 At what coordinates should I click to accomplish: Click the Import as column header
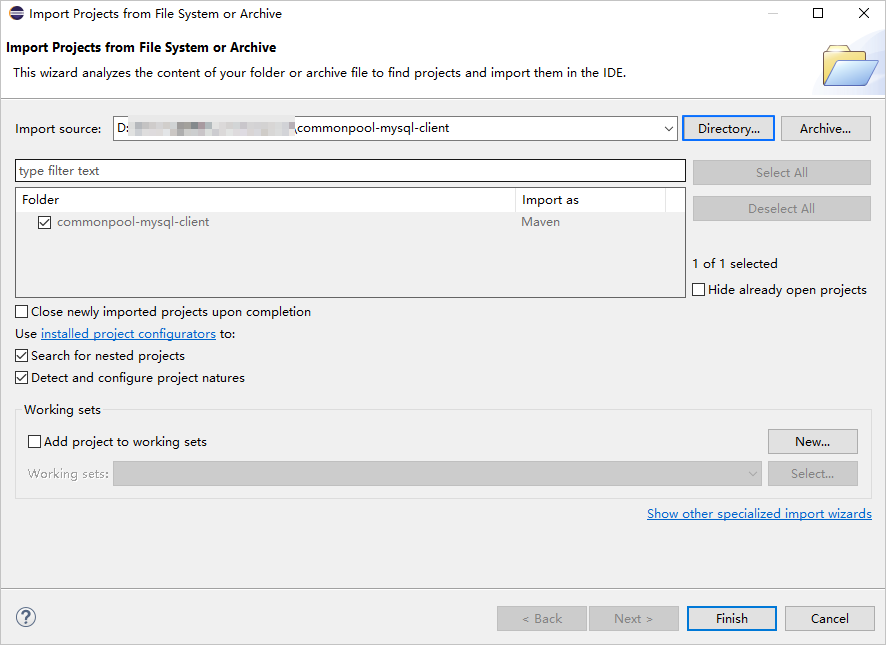590,200
